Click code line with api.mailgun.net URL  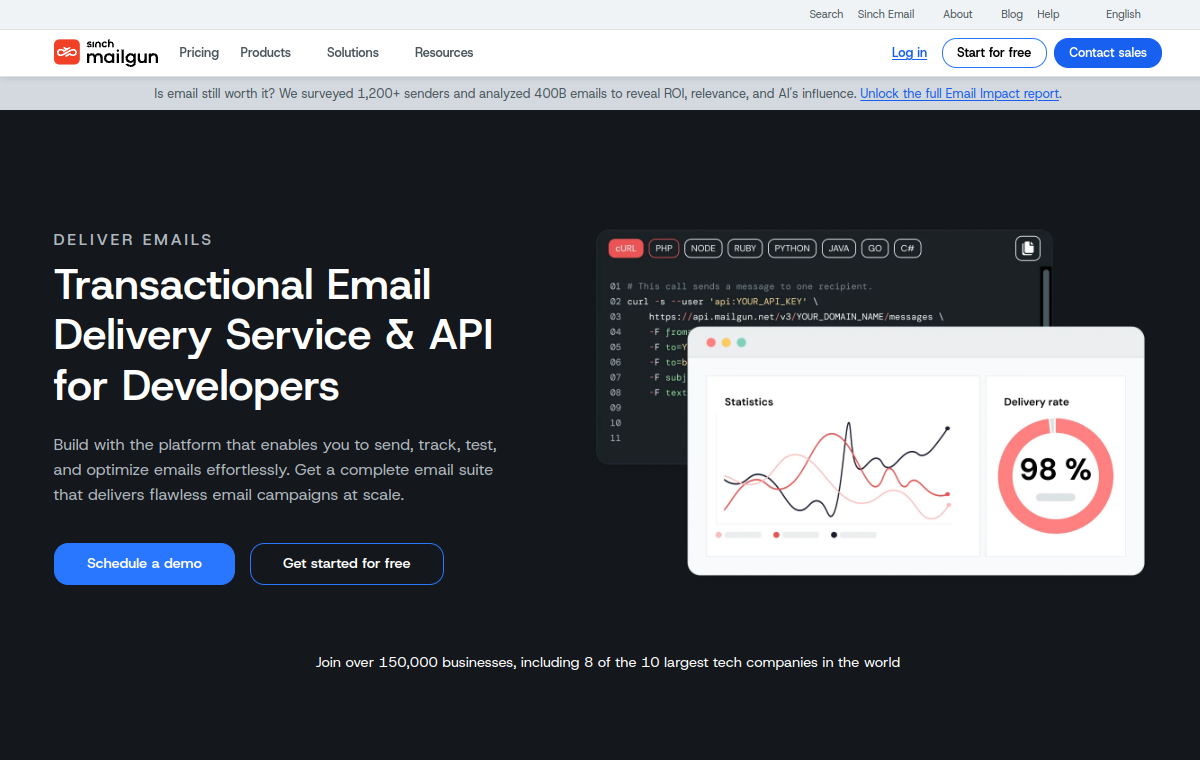(777, 316)
